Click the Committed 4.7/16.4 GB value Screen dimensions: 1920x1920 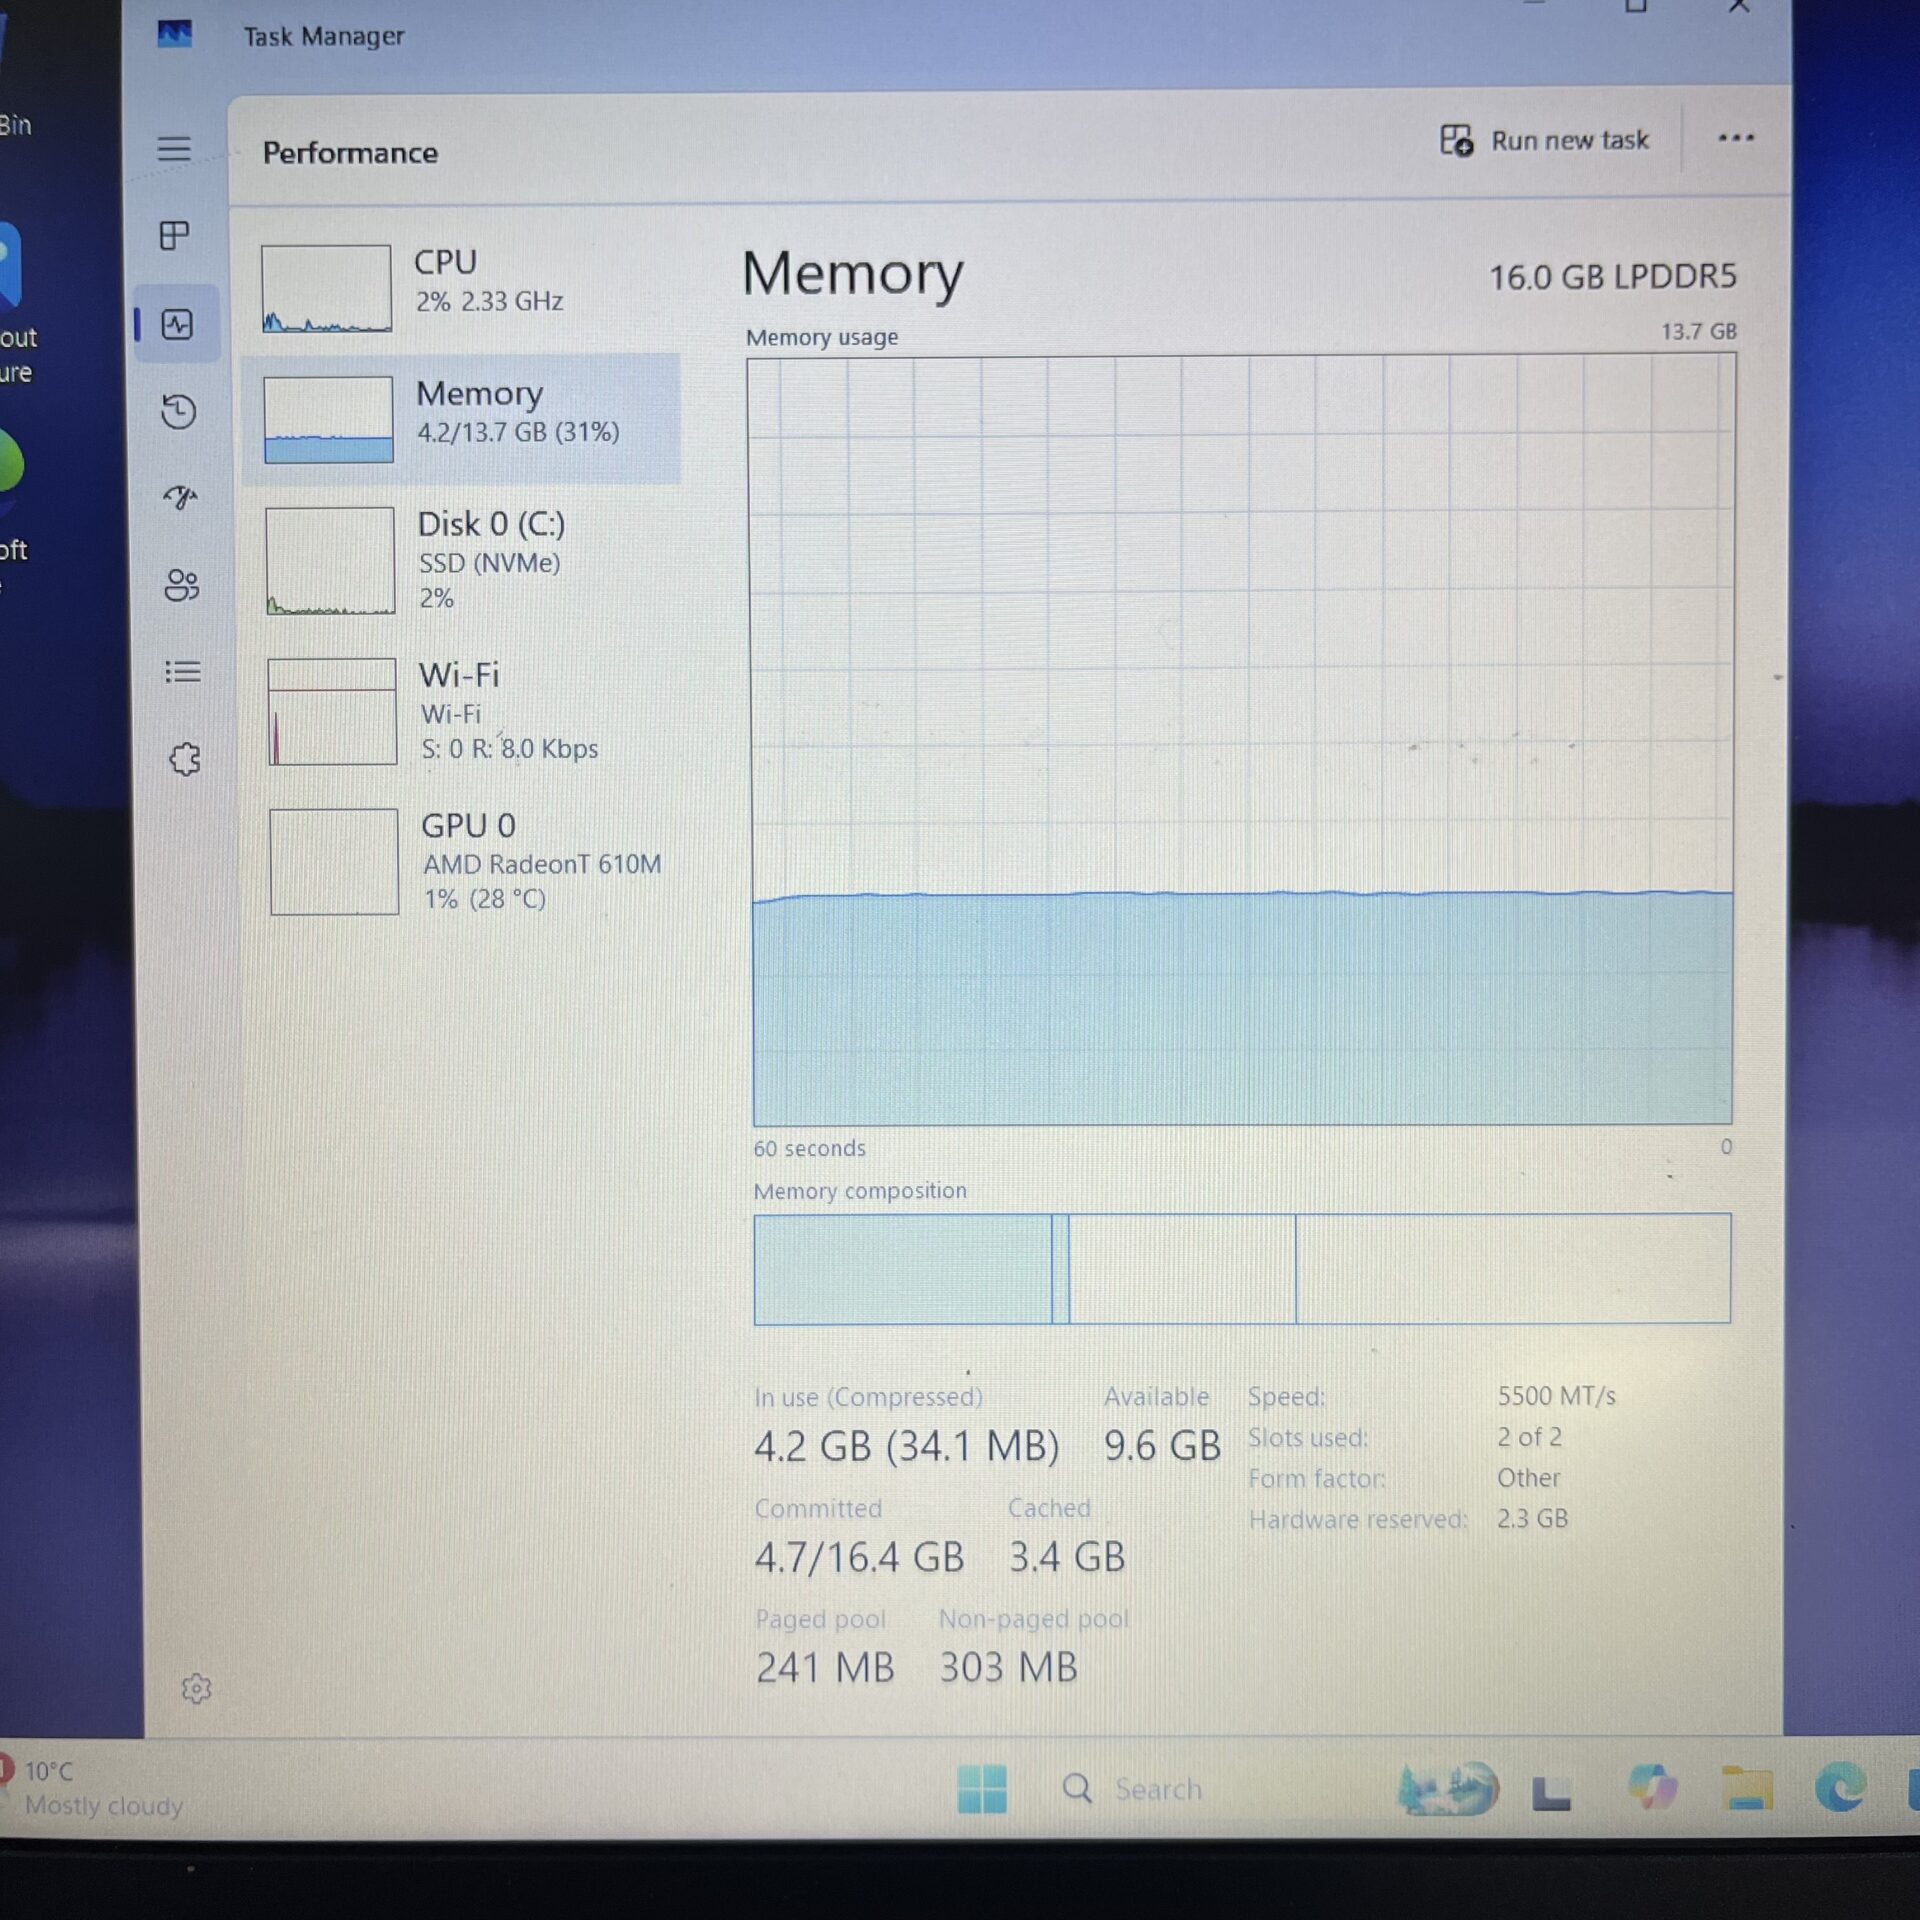pyautogui.click(x=859, y=1557)
